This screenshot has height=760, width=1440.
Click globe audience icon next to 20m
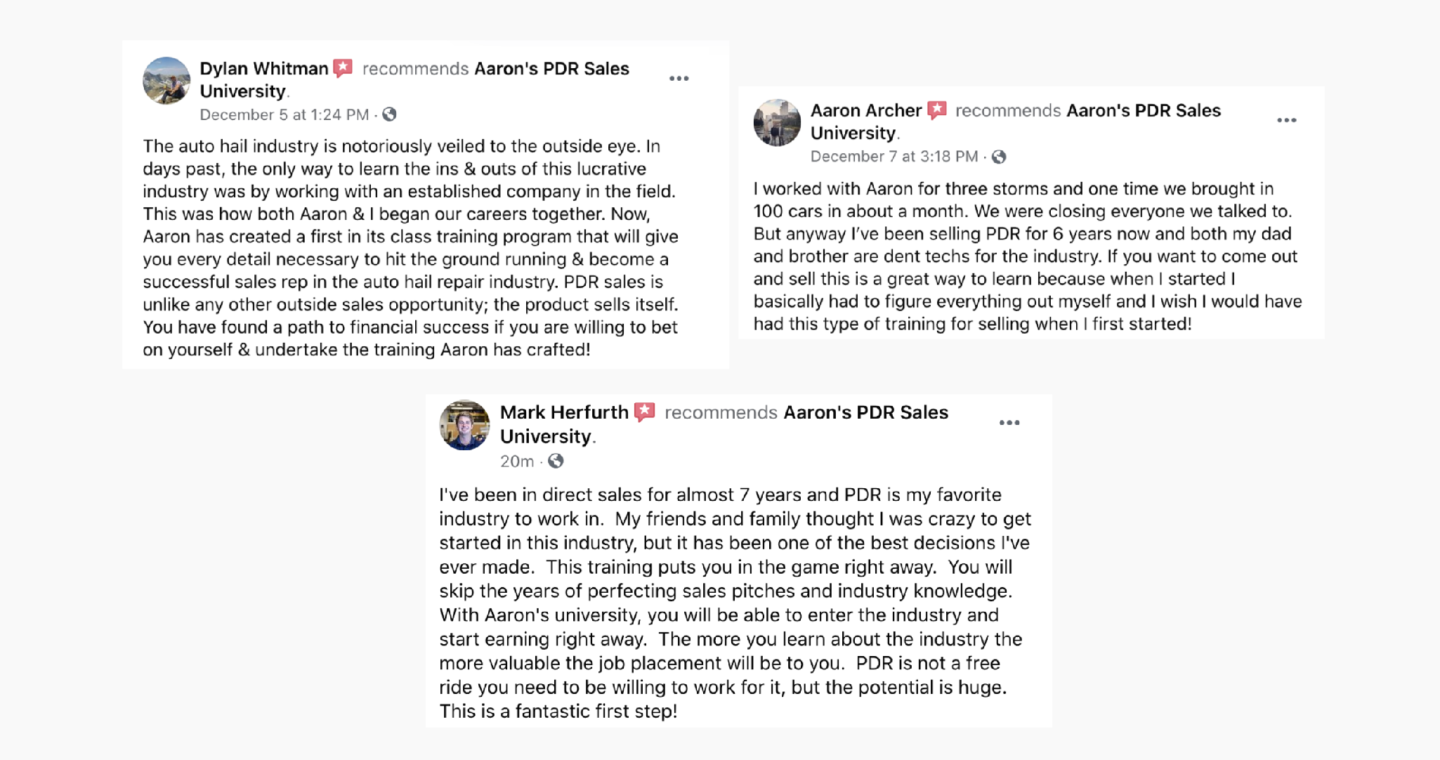click(556, 461)
